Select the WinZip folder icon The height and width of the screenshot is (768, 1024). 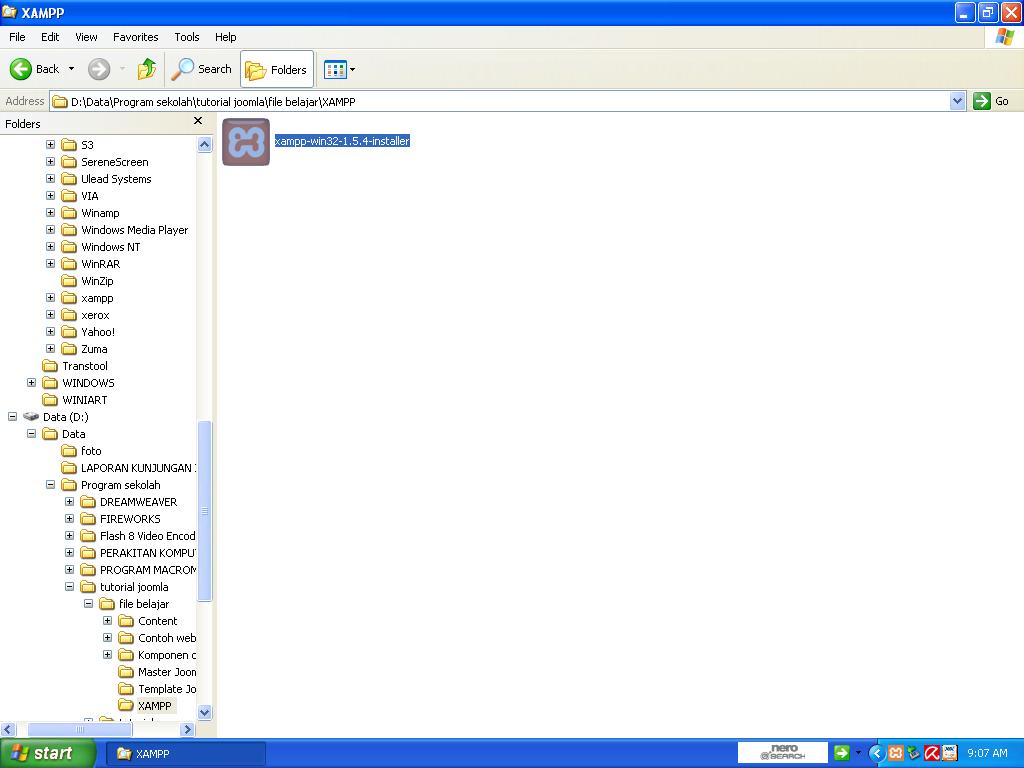click(x=69, y=281)
